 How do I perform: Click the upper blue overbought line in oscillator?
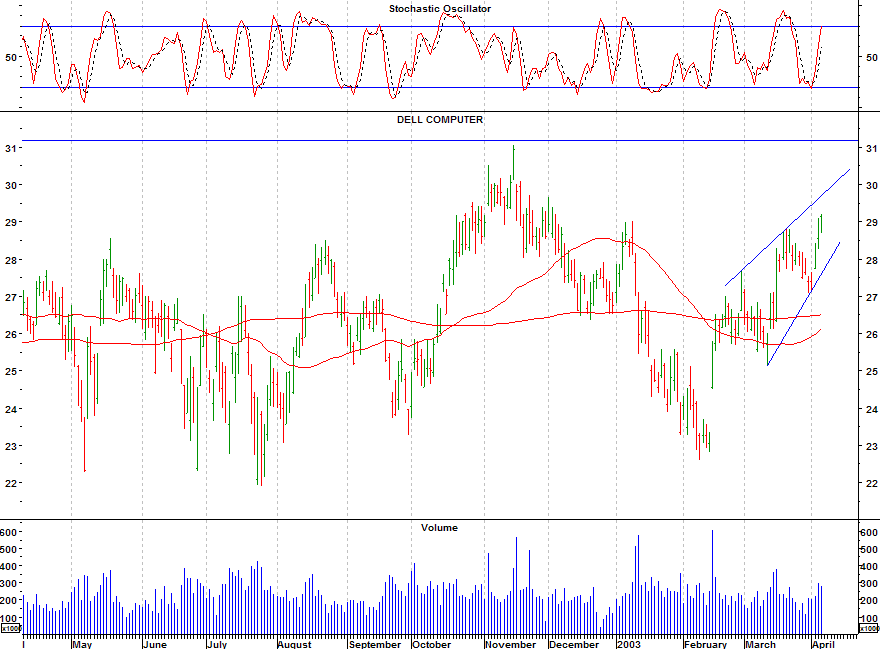pos(440,26)
